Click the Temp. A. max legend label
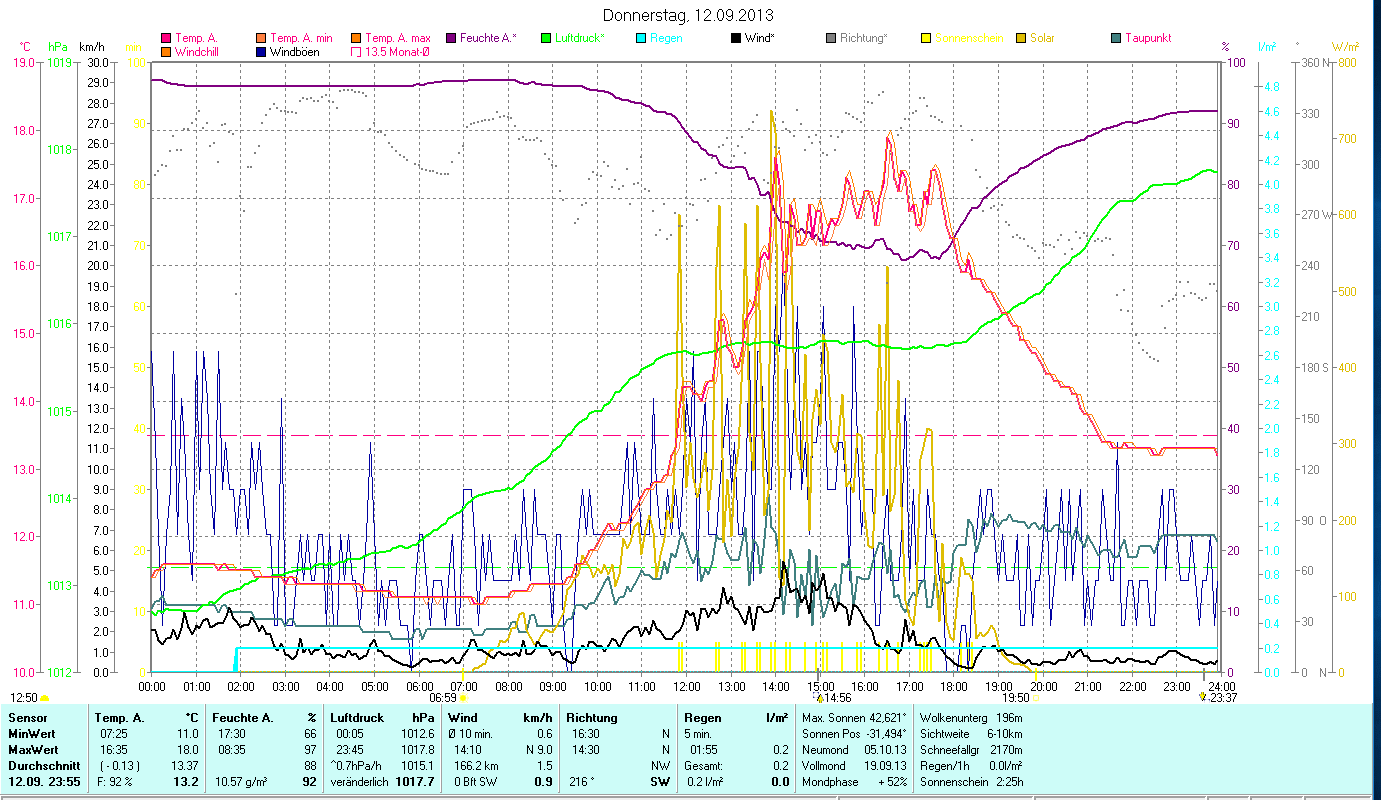This screenshot has height=800, width=1381. 397,38
